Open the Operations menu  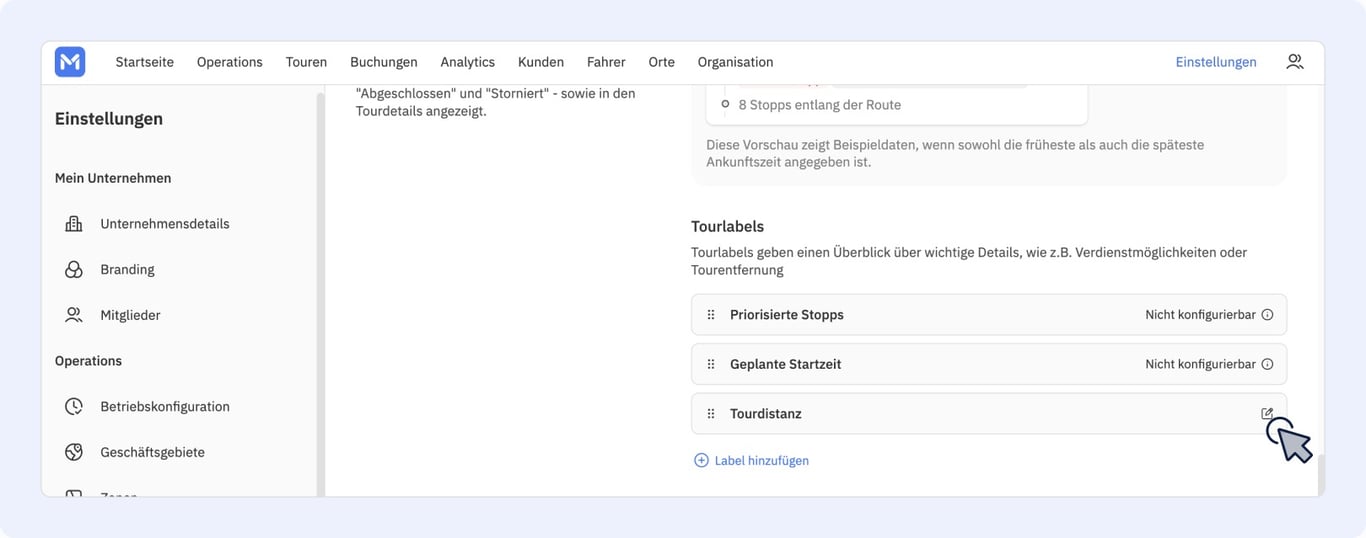click(x=229, y=62)
